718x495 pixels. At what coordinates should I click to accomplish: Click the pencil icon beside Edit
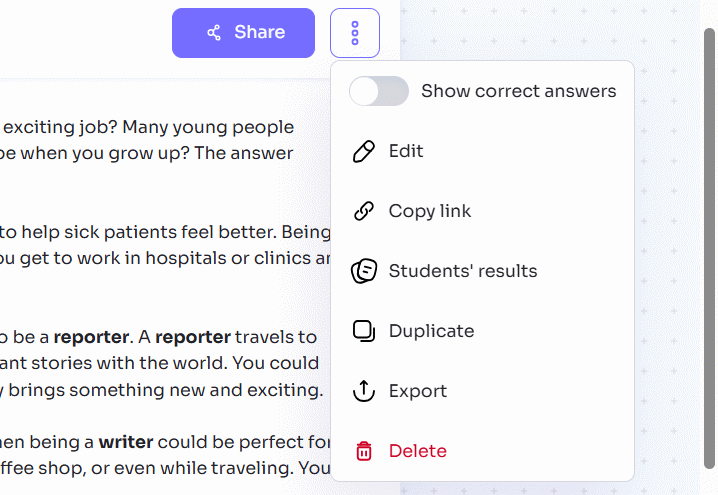[x=364, y=152]
